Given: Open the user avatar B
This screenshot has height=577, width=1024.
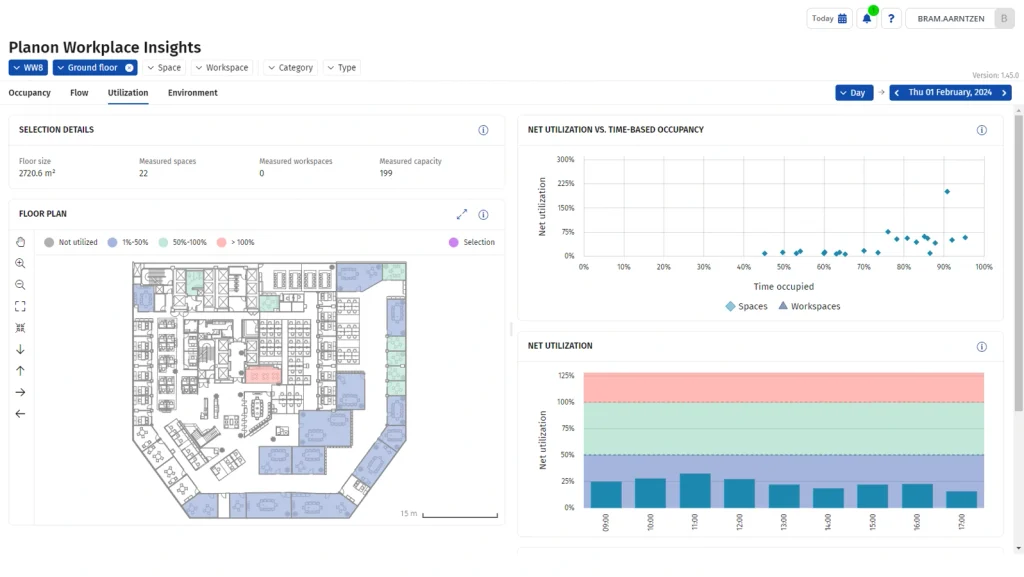Looking at the screenshot, I should (1004, 18).
